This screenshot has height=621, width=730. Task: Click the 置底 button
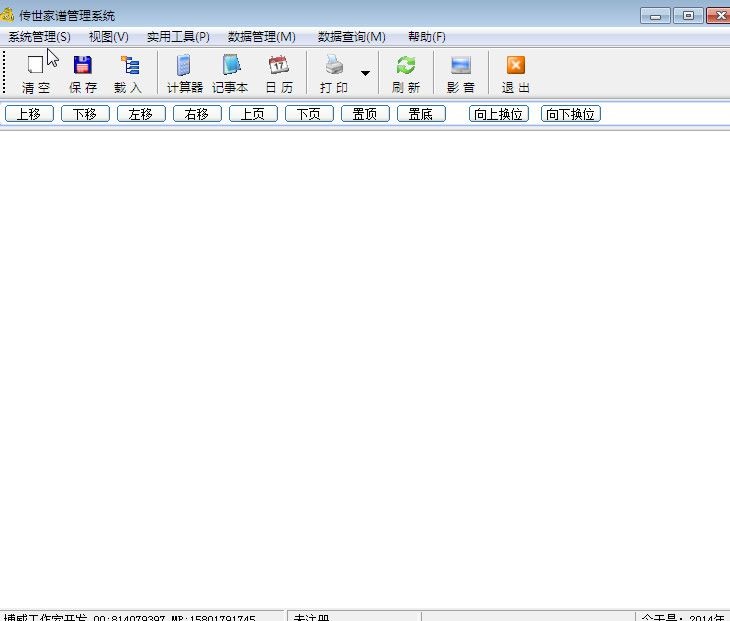(421, 114)
